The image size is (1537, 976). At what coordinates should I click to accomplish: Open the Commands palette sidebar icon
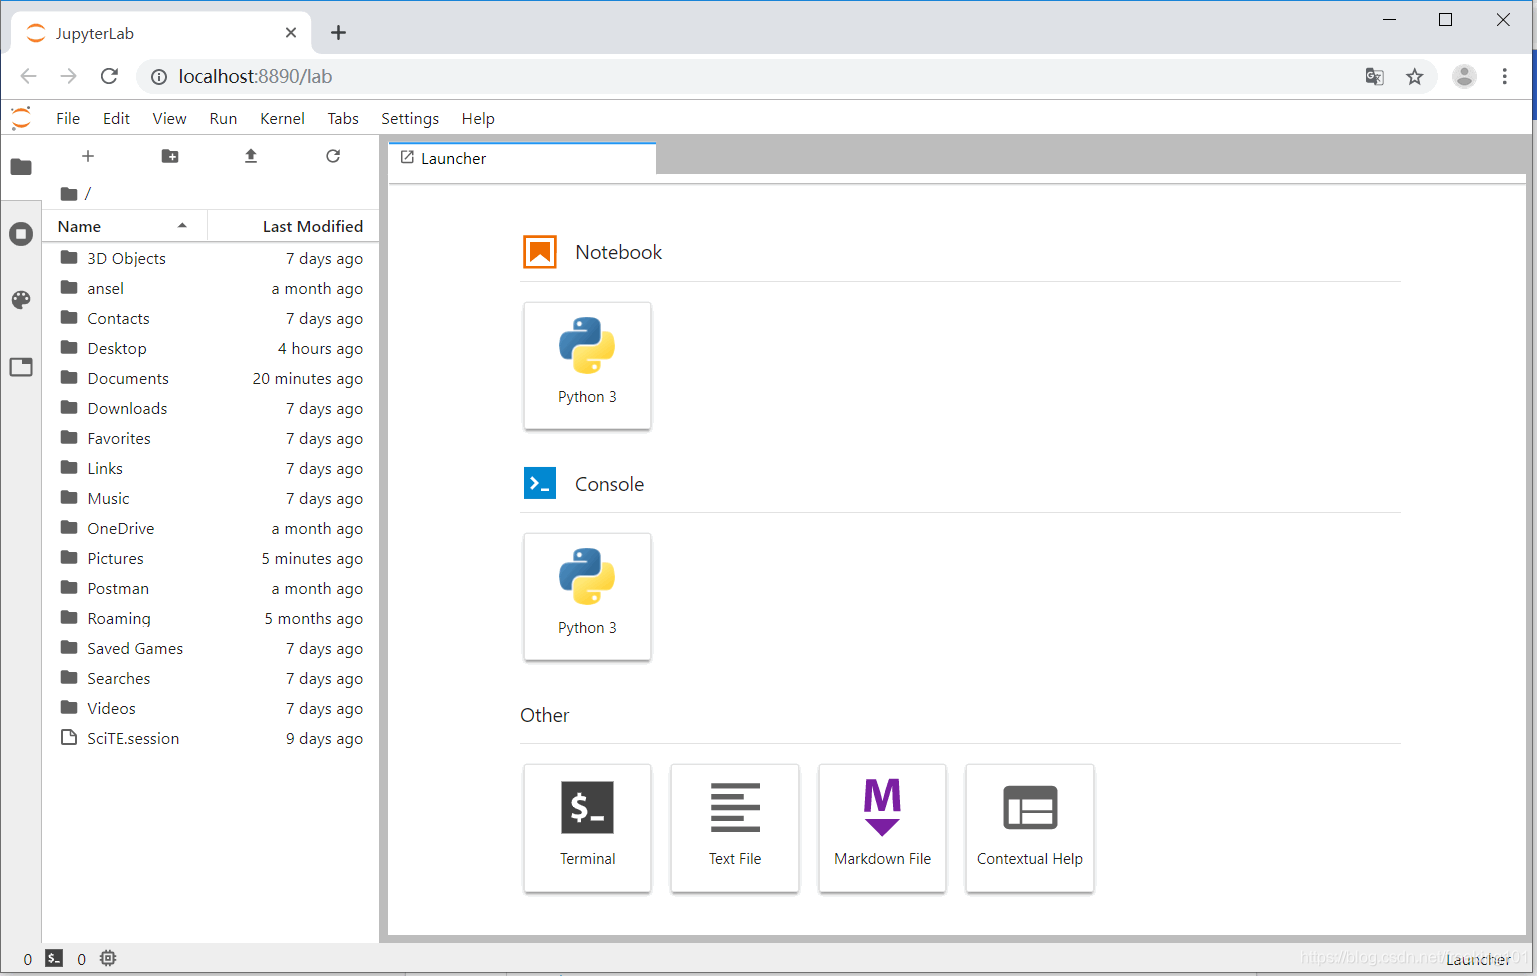pyautogui.click(x=21, y=300)
